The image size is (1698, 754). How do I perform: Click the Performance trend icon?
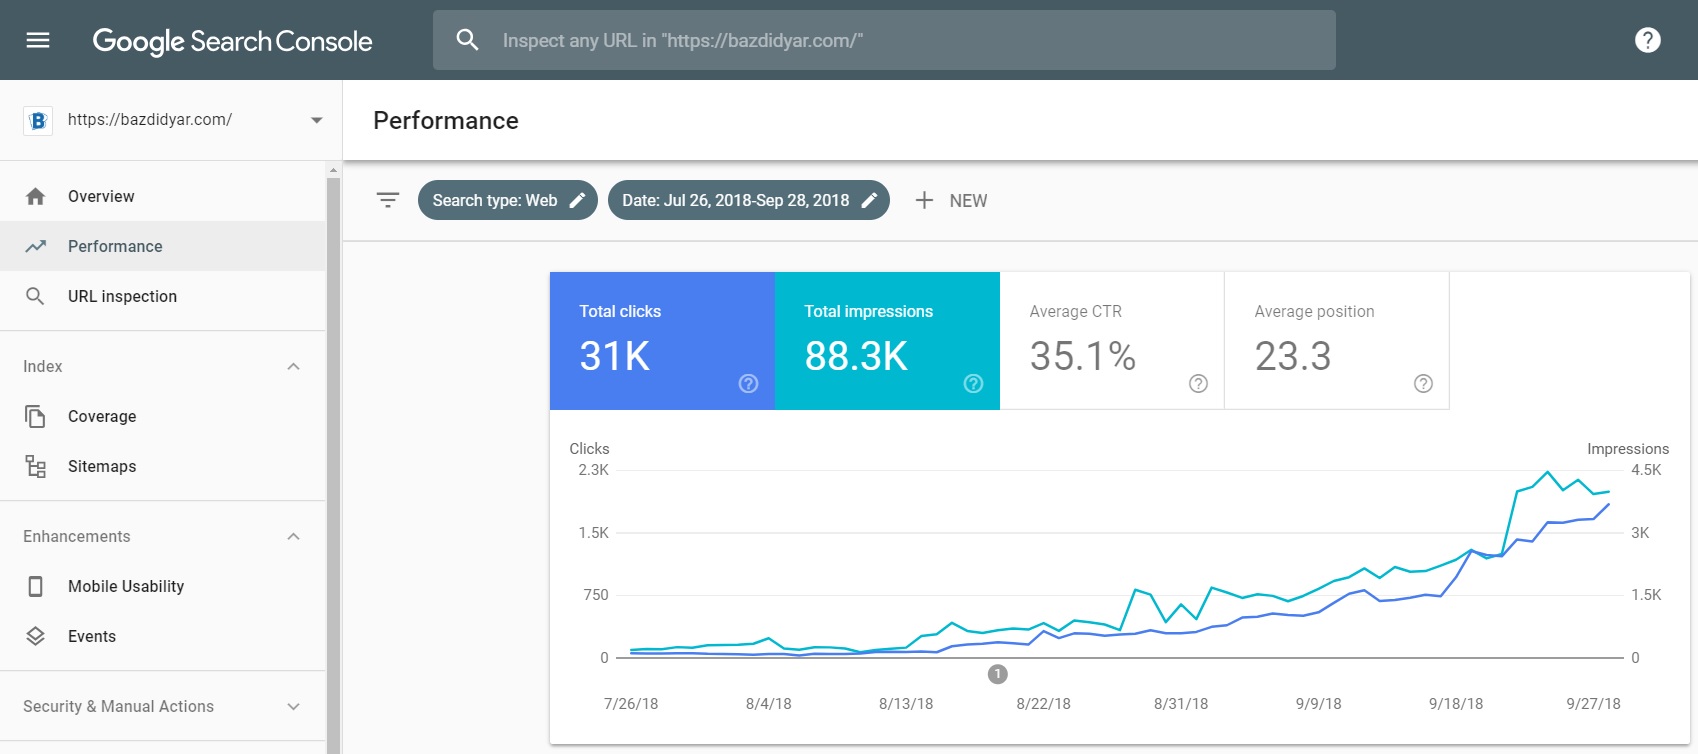click(35, 246)
